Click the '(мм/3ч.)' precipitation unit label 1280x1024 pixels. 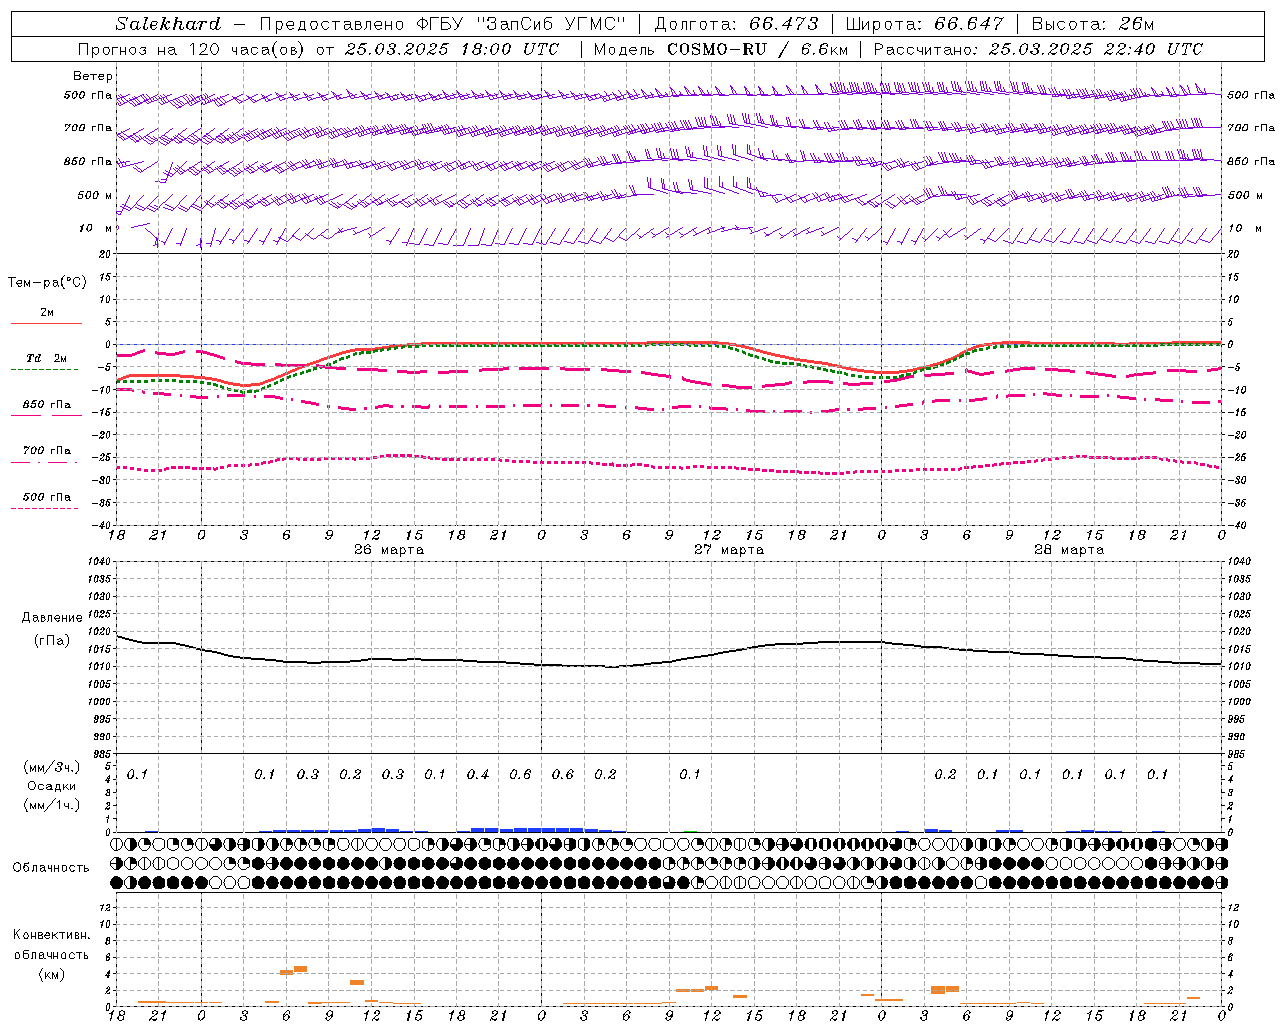[x=52, y=767]
